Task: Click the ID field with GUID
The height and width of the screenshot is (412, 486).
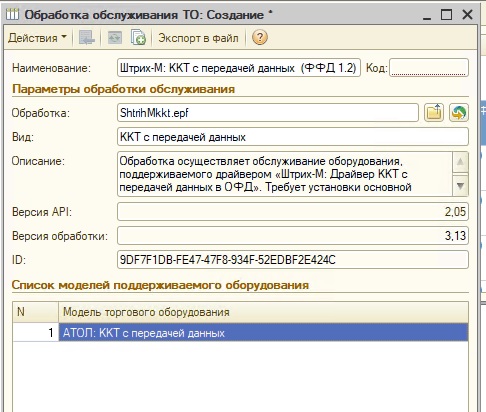Action: 293,260
